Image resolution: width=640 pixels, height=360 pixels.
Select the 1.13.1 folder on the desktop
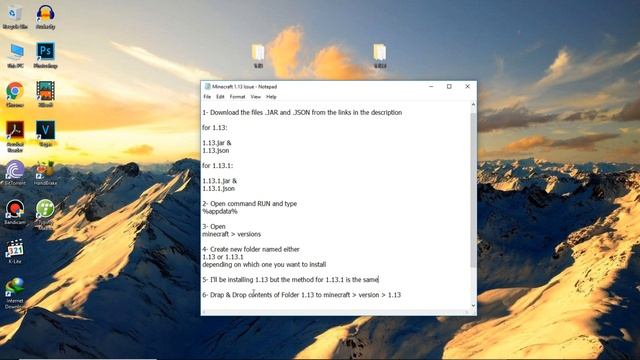pyautogui.click(x=380, y=56)
